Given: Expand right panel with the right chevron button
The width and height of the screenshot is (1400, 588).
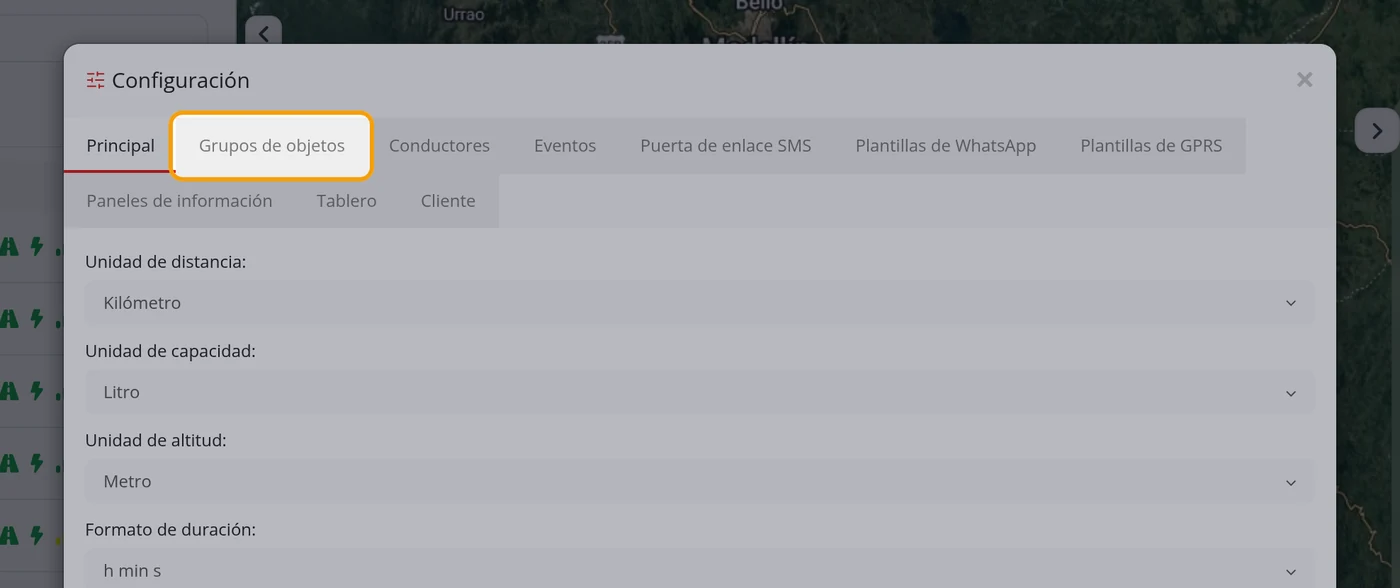Looking at the screenshot, I should pyautogui.click(x=1377, y=131).
